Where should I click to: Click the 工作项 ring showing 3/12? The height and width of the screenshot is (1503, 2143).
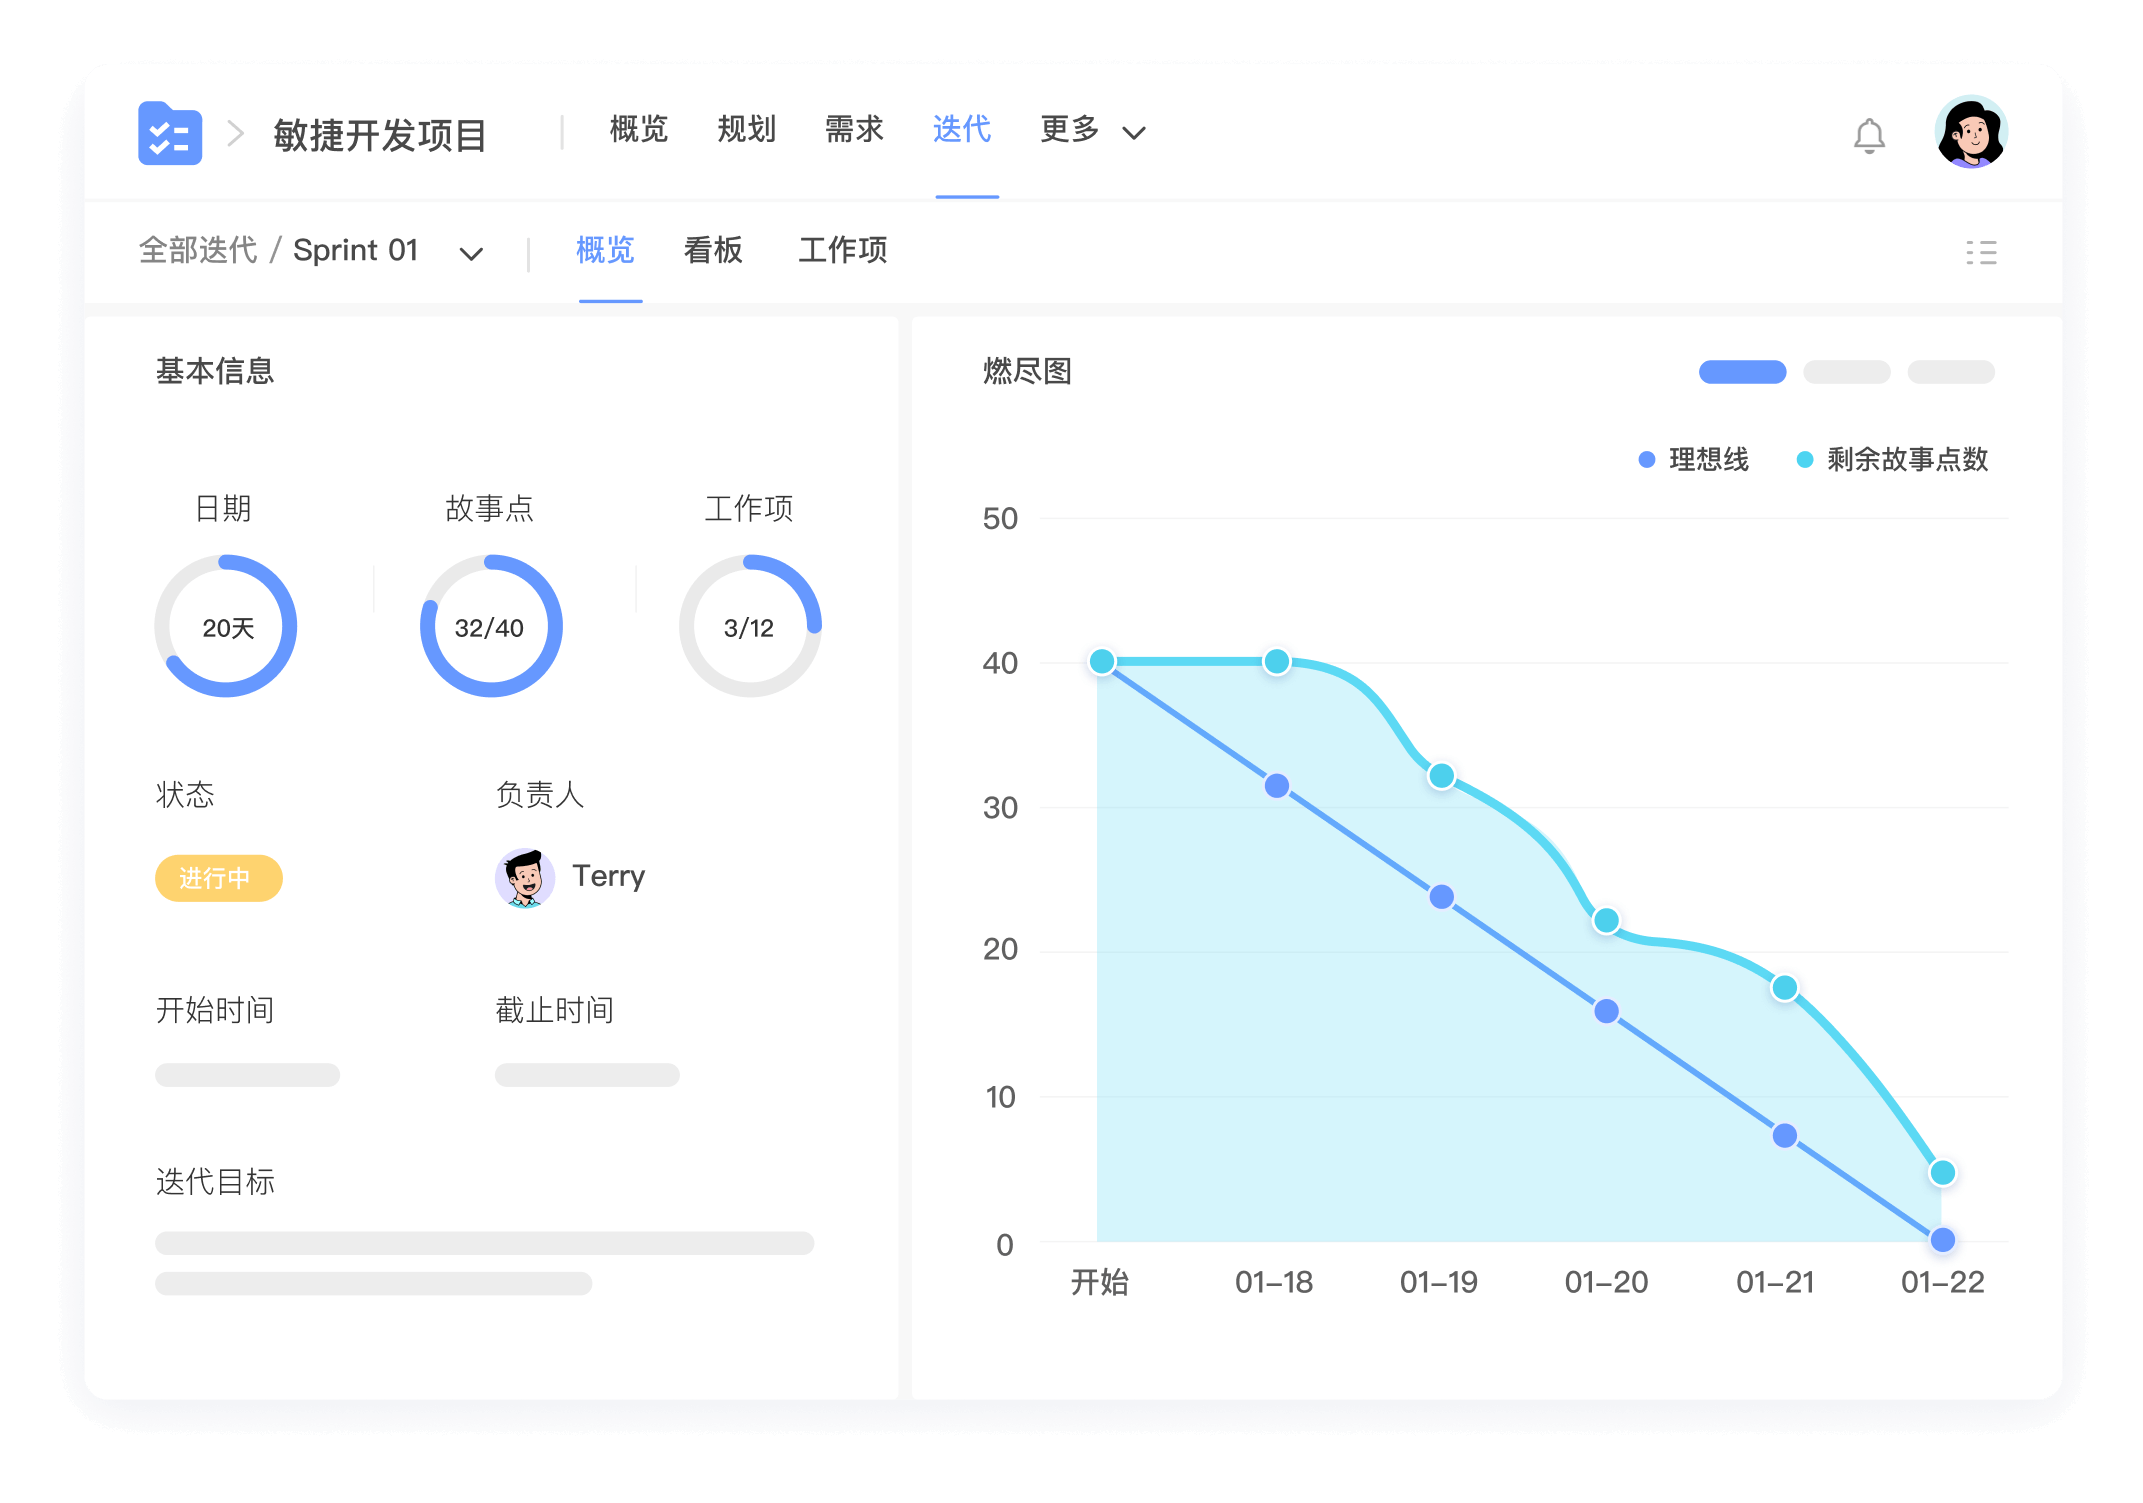click(750, 626)
